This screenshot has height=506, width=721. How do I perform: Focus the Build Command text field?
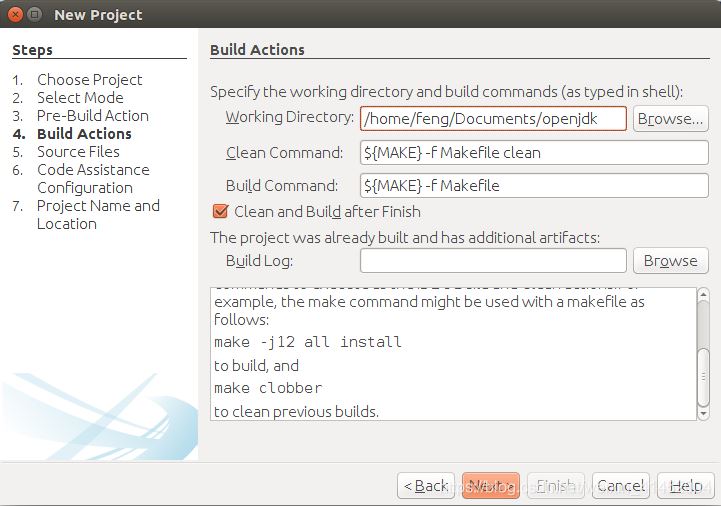[534, 186]
